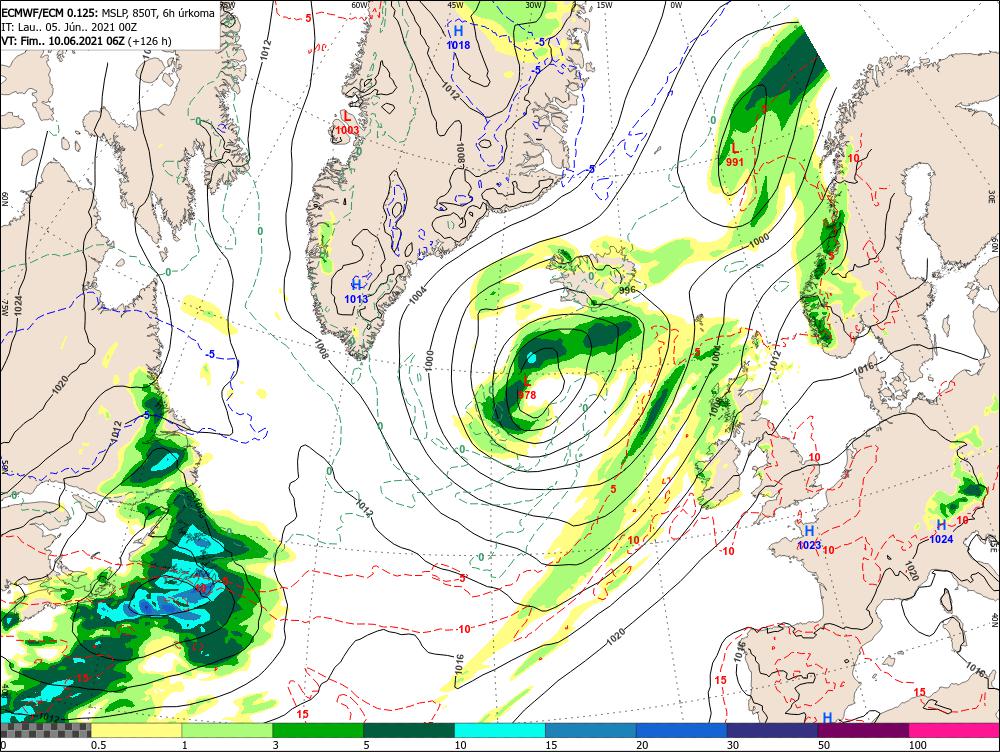Viewport: 1000px width, 752px height.
Task: Click the '(+126 h)' forecast hour text
Action: 149,41
